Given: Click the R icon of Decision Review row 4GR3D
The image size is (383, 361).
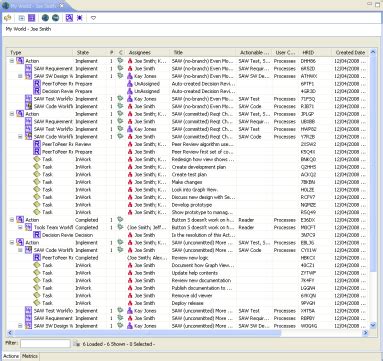Looking at the screenshot, I should point(37,91).
